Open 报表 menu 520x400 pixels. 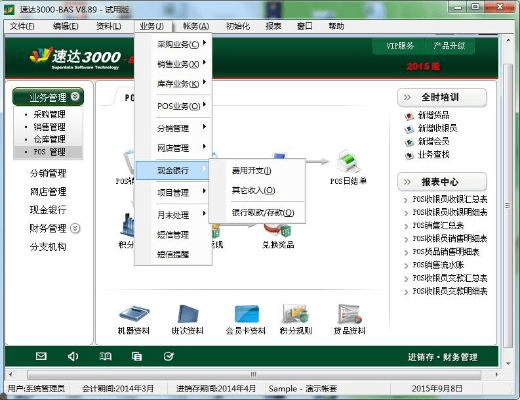tap(273, 26)
